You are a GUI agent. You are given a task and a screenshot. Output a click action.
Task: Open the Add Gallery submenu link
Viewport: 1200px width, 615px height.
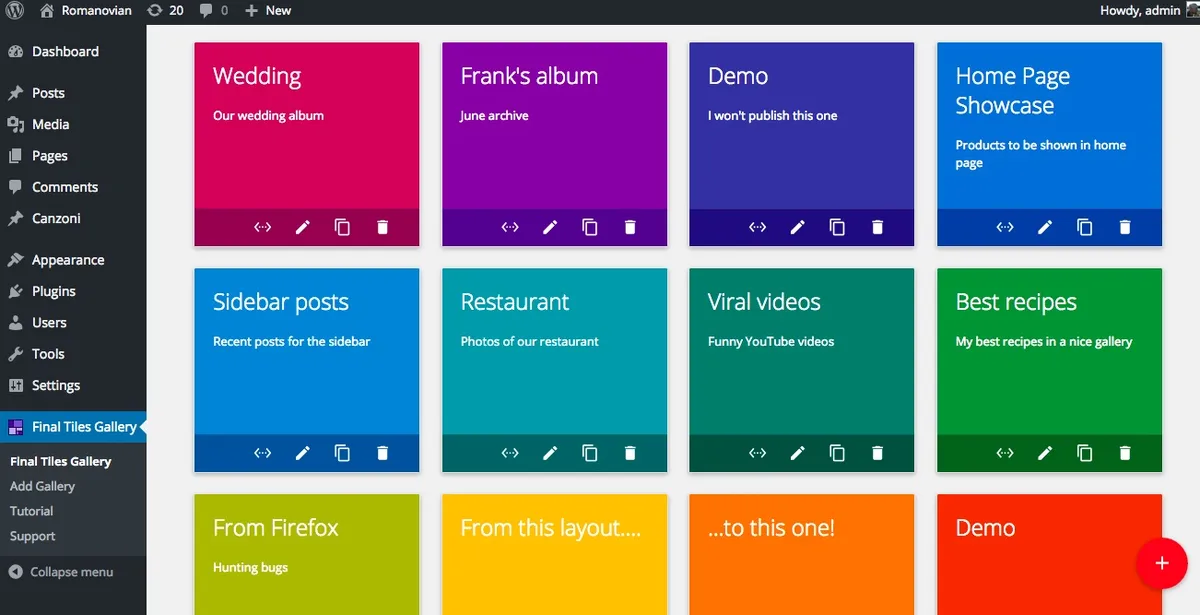point(43,486)
